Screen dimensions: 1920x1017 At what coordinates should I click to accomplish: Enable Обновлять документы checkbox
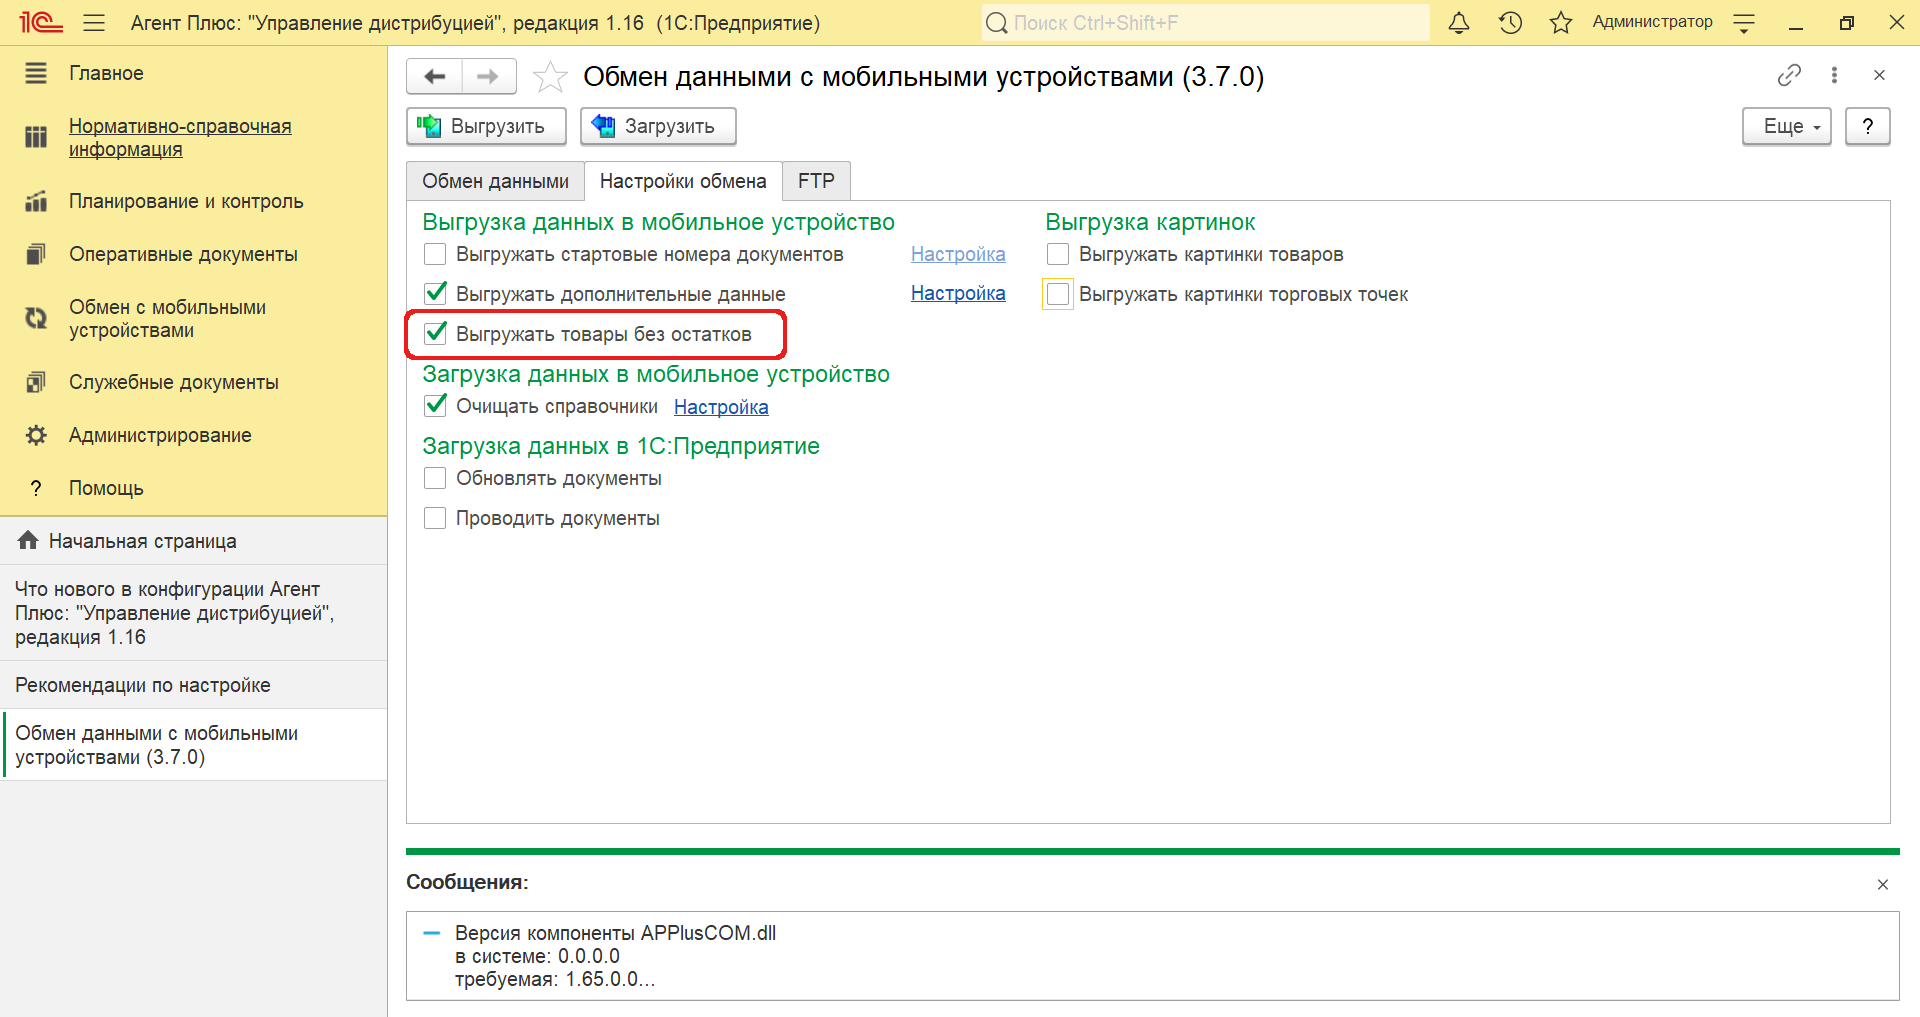tap(435, 478)
